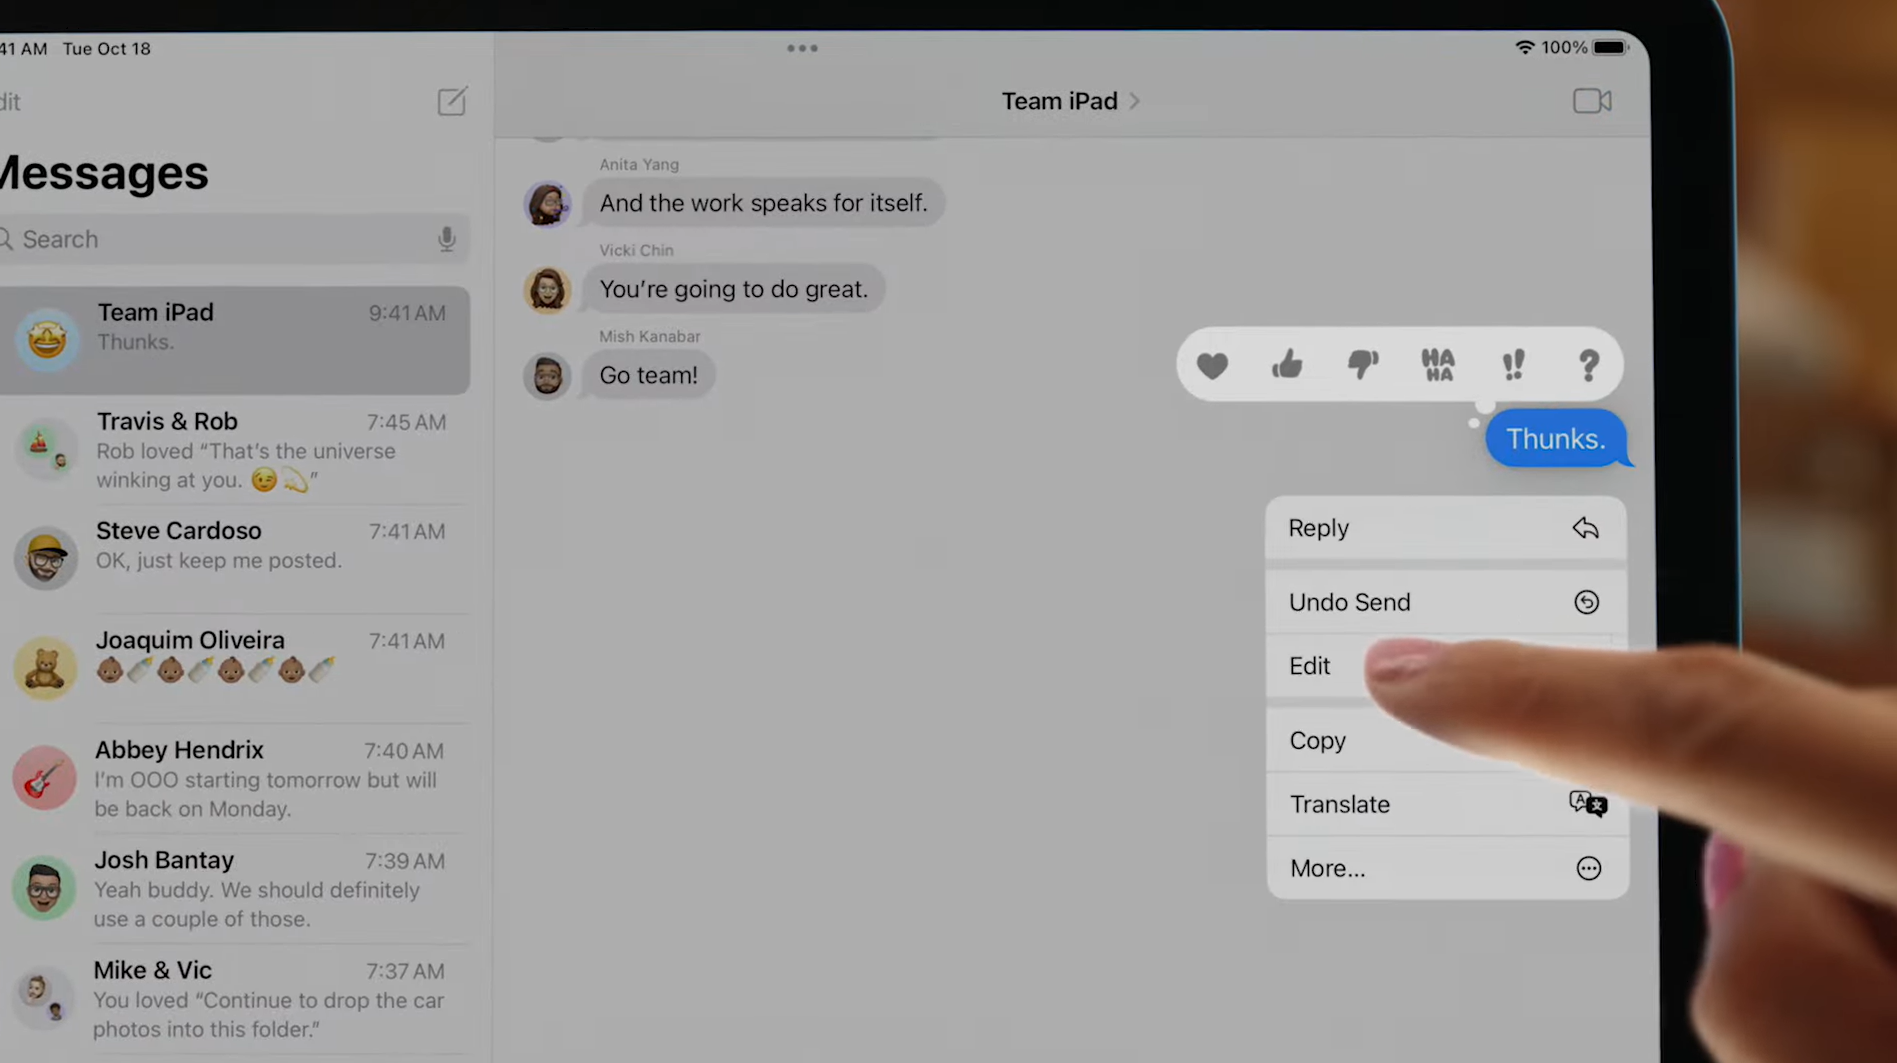Open the Steve Cardoso conversation

pyautogui.click(x=235, y=559)
